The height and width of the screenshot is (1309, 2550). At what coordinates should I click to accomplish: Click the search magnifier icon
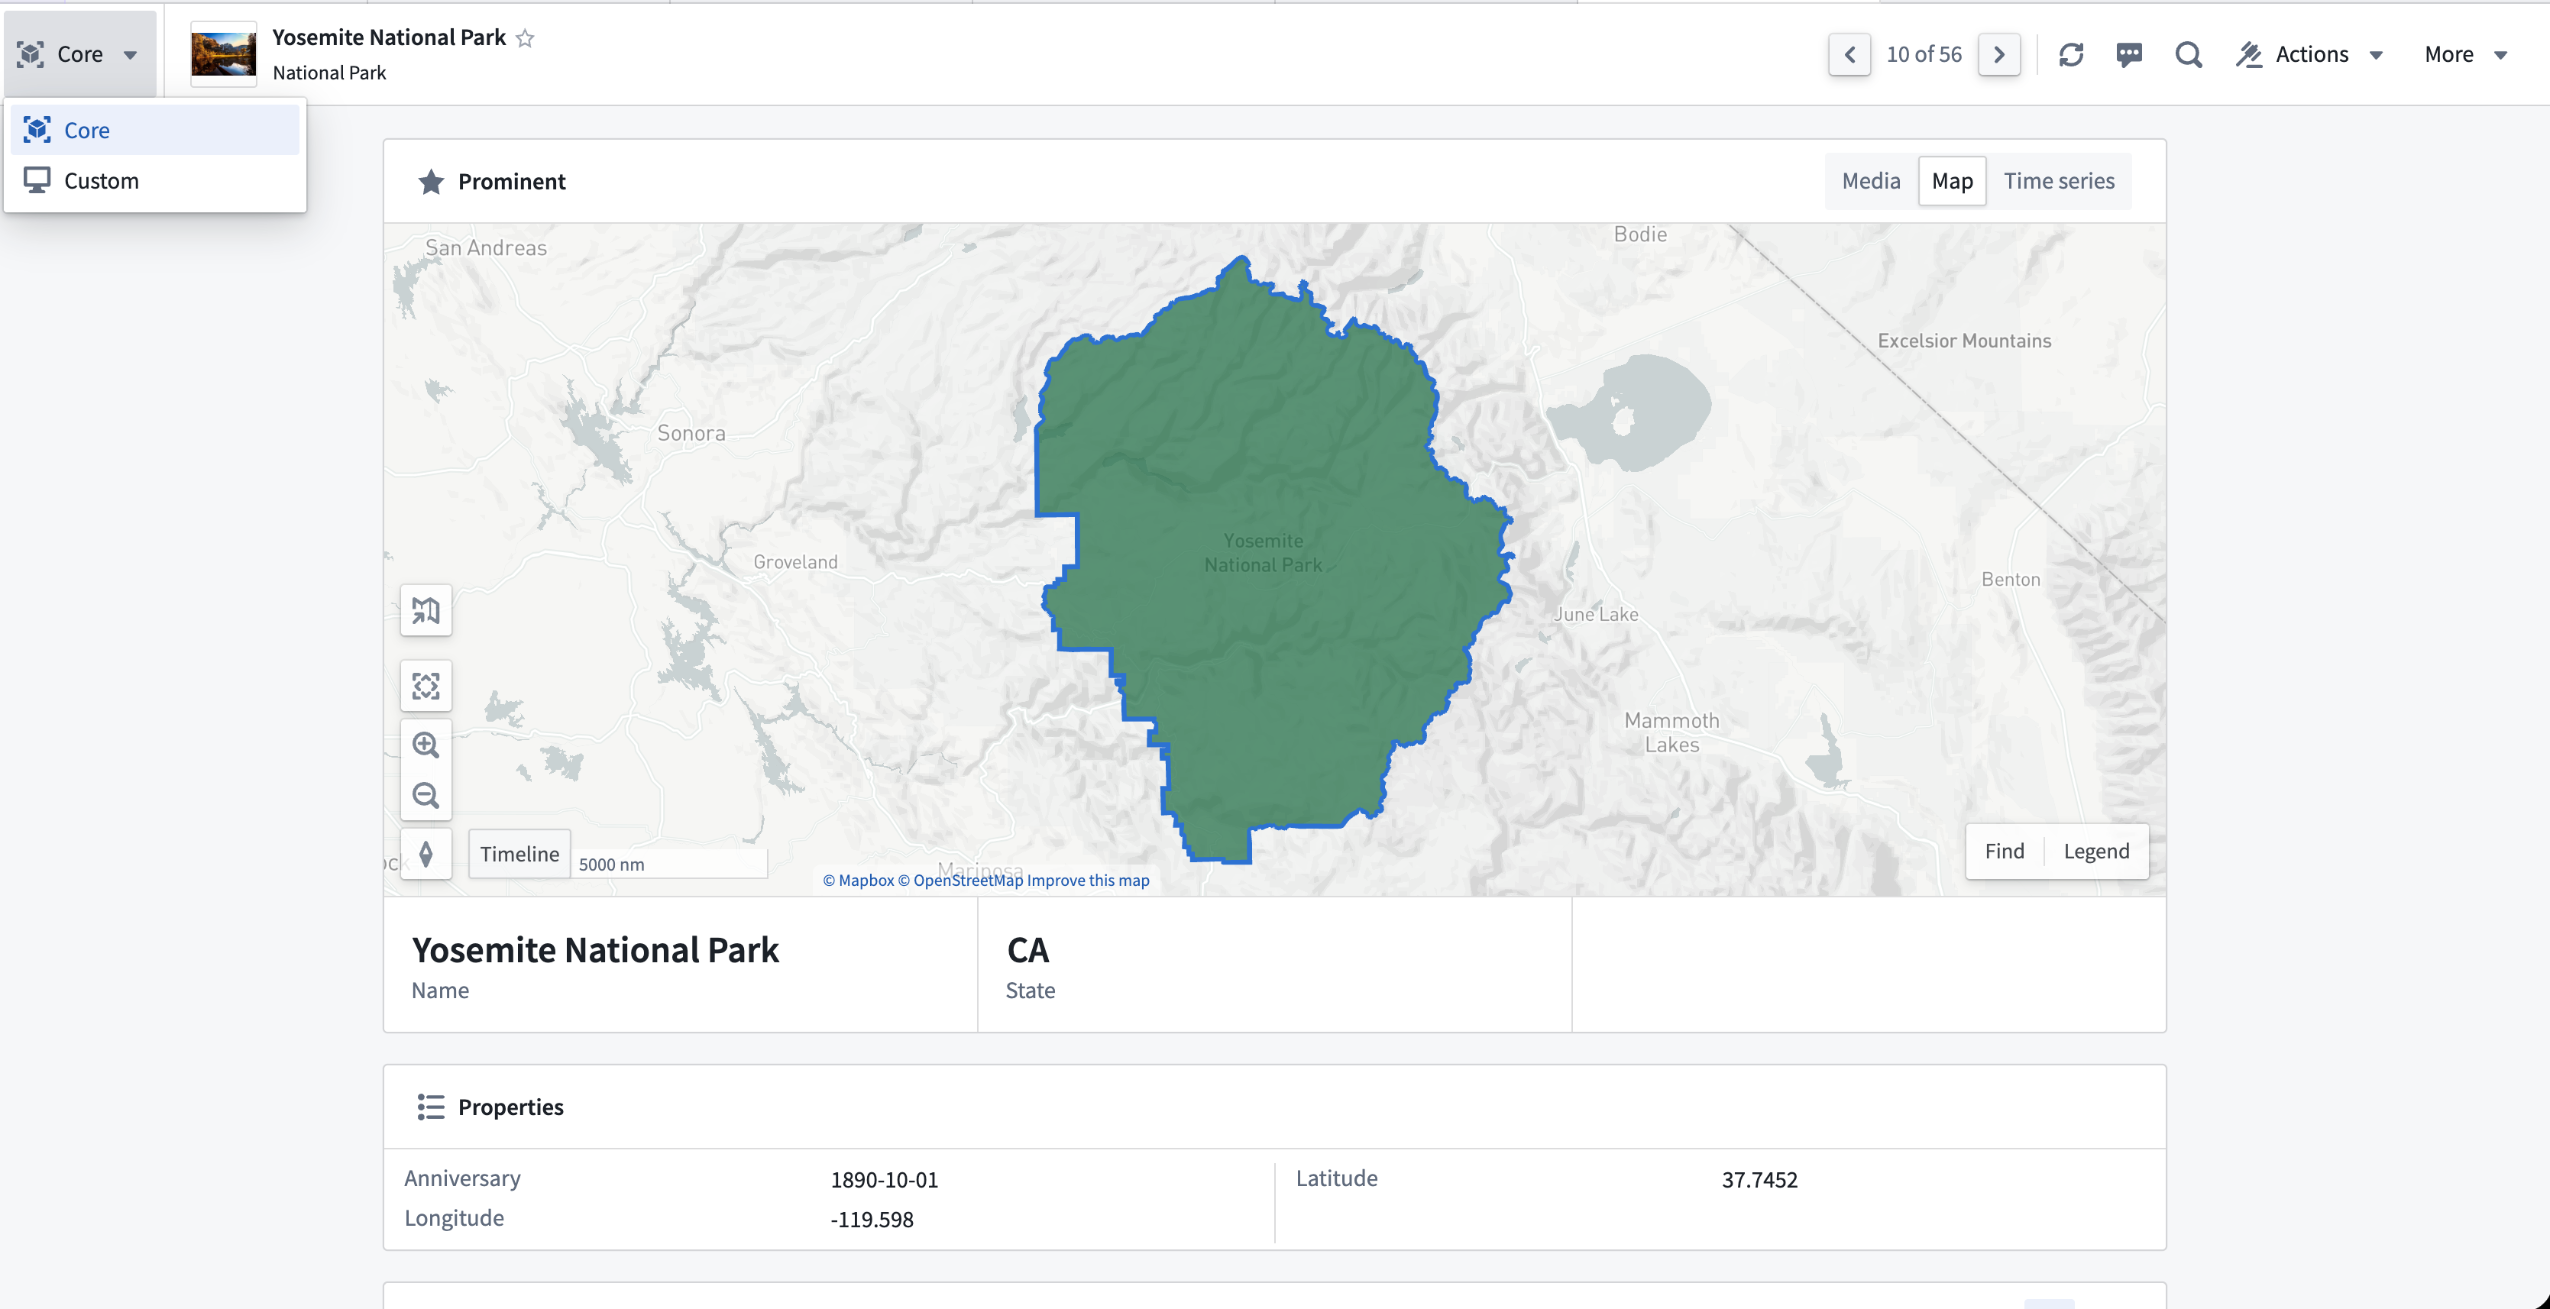2188,54
